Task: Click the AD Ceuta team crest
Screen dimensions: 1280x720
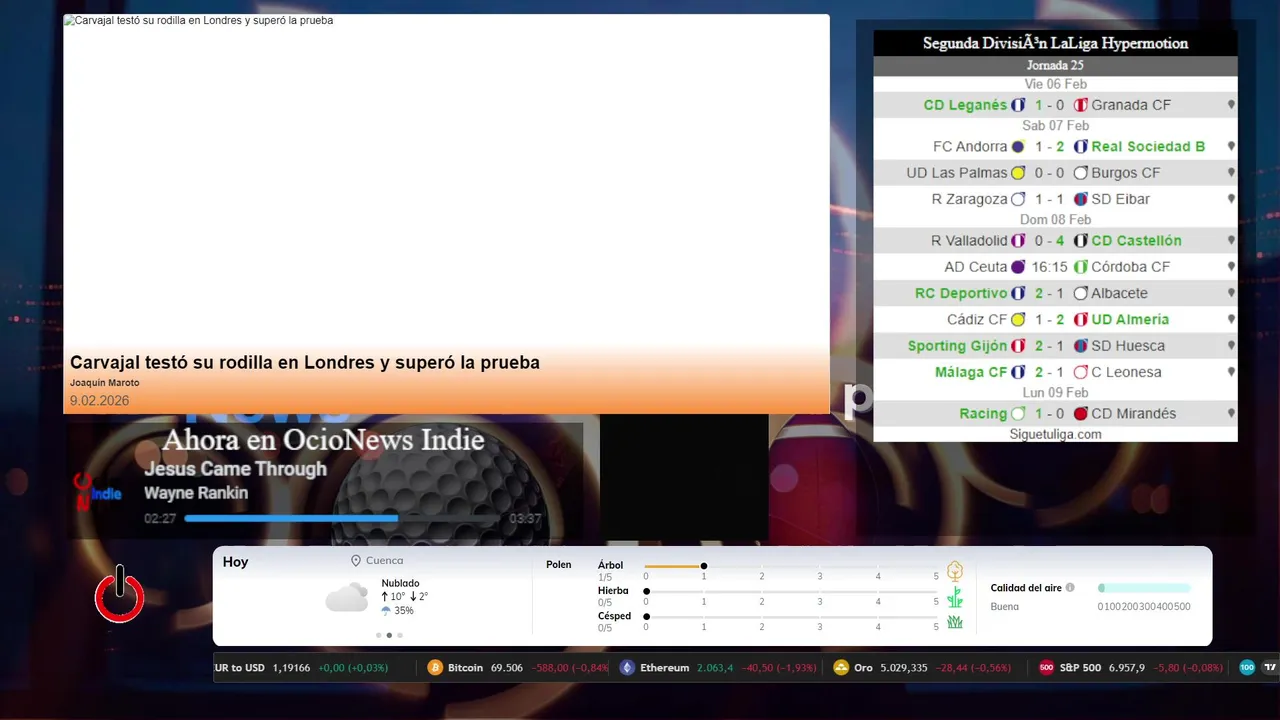Action: point(1018,267)
